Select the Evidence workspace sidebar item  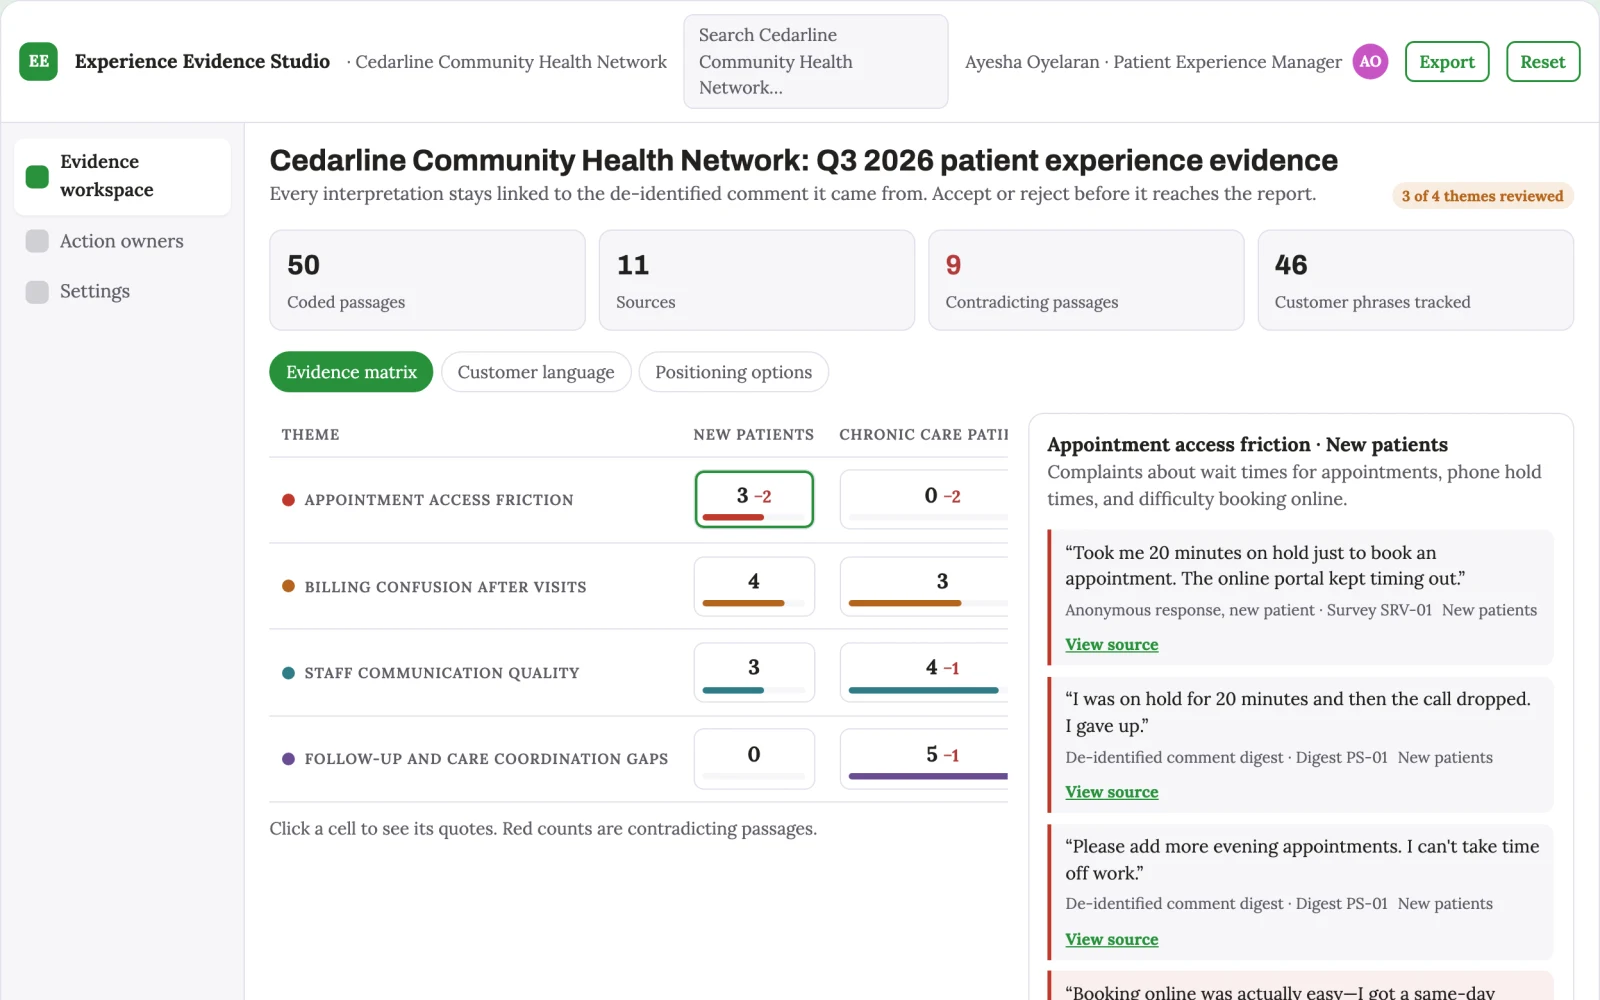click(122, 176)
